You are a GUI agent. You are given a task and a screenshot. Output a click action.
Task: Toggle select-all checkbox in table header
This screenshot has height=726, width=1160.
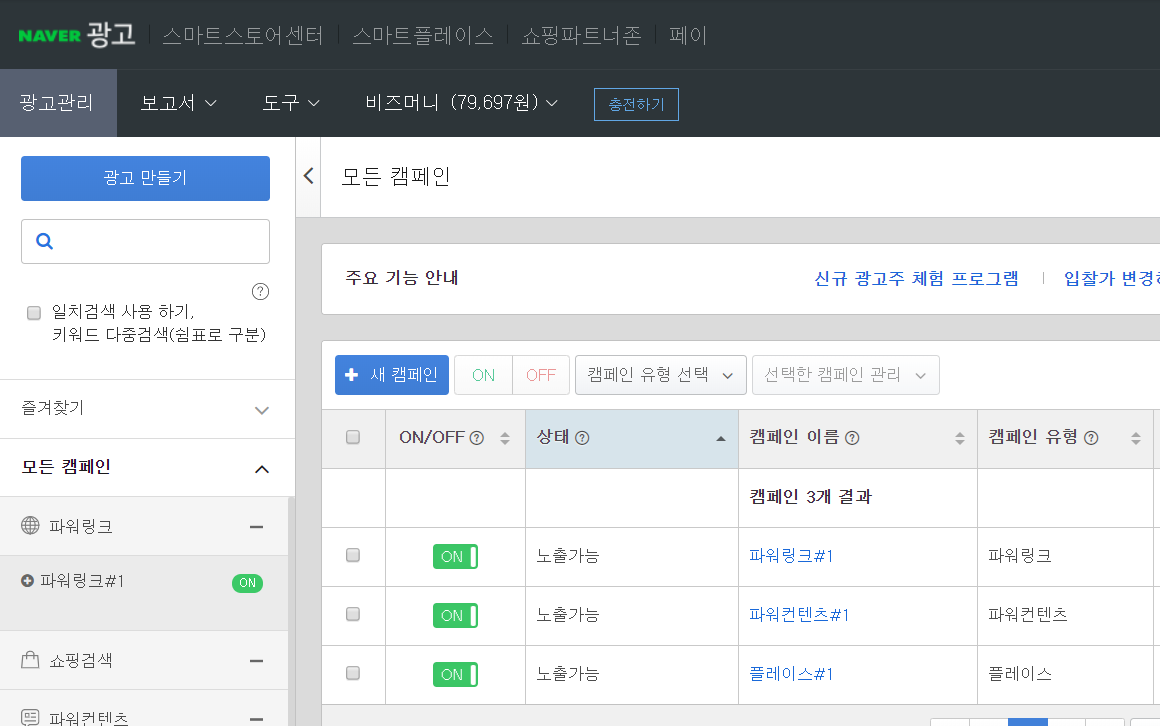click(x=353, y=437)
